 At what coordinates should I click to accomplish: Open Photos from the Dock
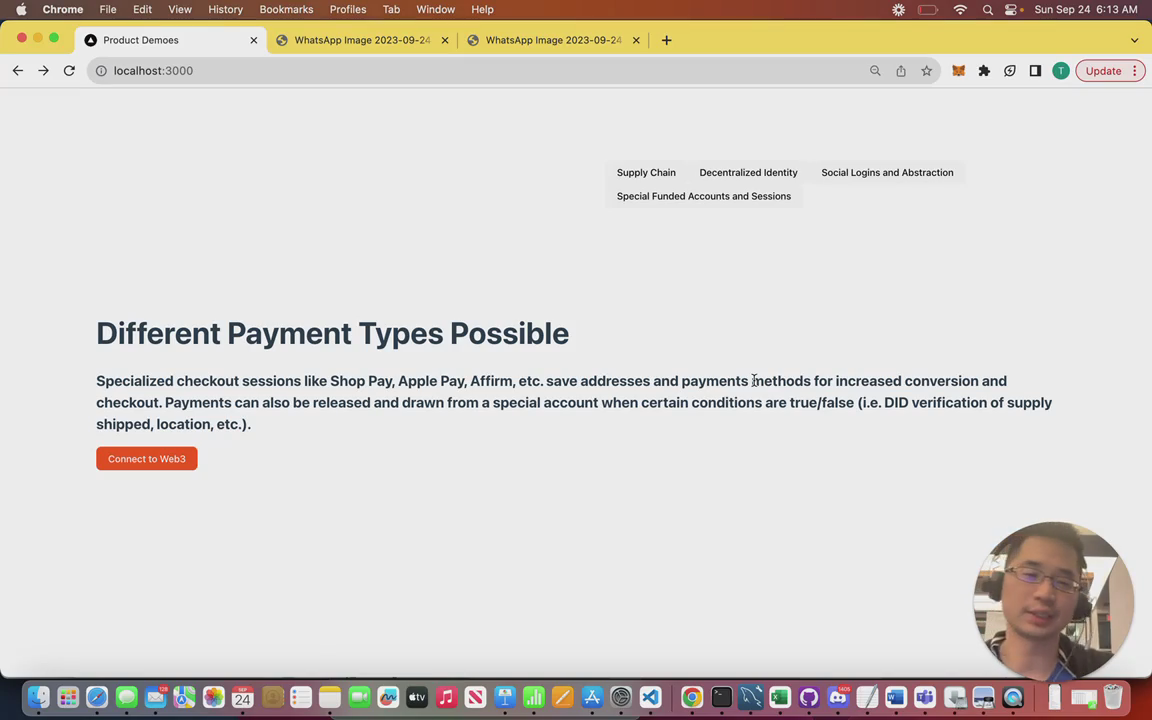click(x=214, y=696)
